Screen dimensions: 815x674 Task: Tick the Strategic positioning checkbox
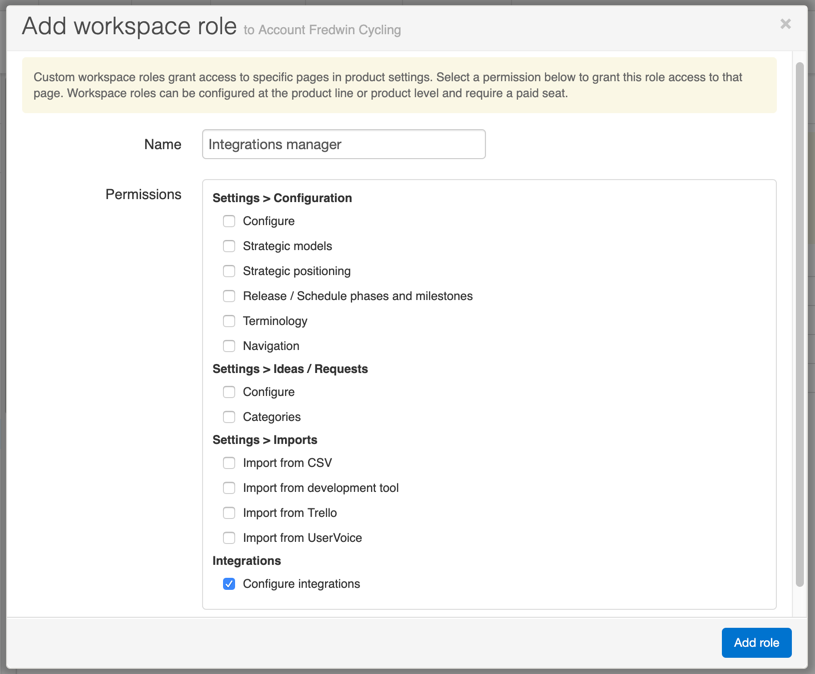coord(229,271)
